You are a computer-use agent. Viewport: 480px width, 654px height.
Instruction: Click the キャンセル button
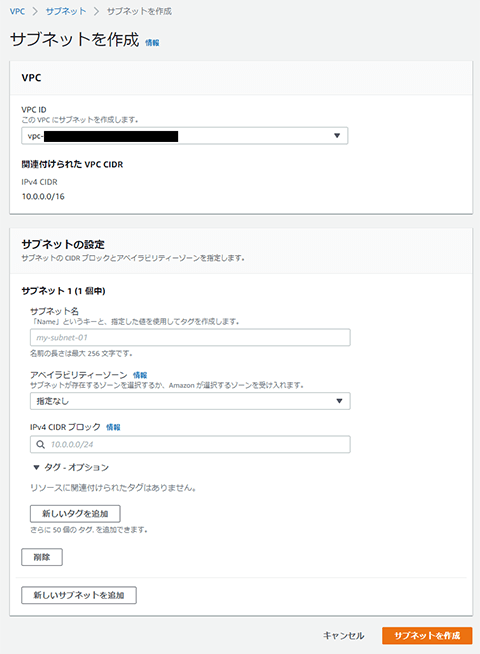coord(344,636)
